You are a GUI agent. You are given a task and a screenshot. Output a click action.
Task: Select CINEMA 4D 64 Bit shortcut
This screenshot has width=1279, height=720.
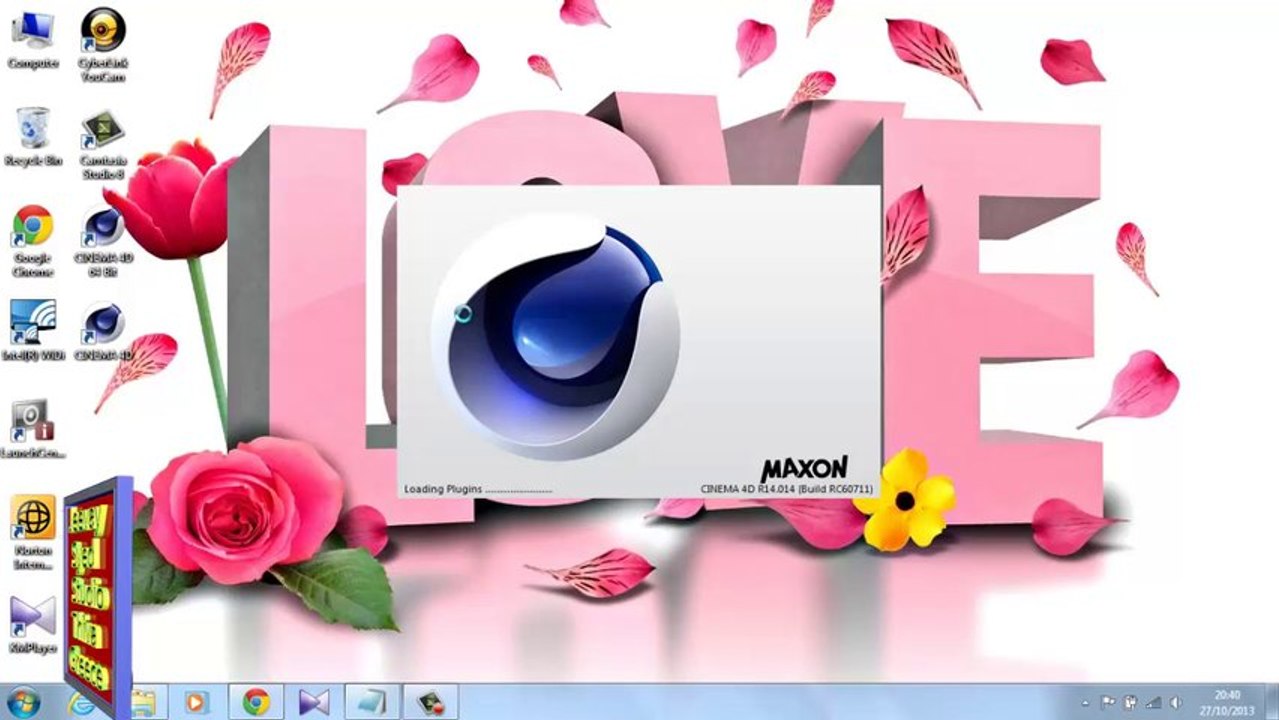point(103,241)
